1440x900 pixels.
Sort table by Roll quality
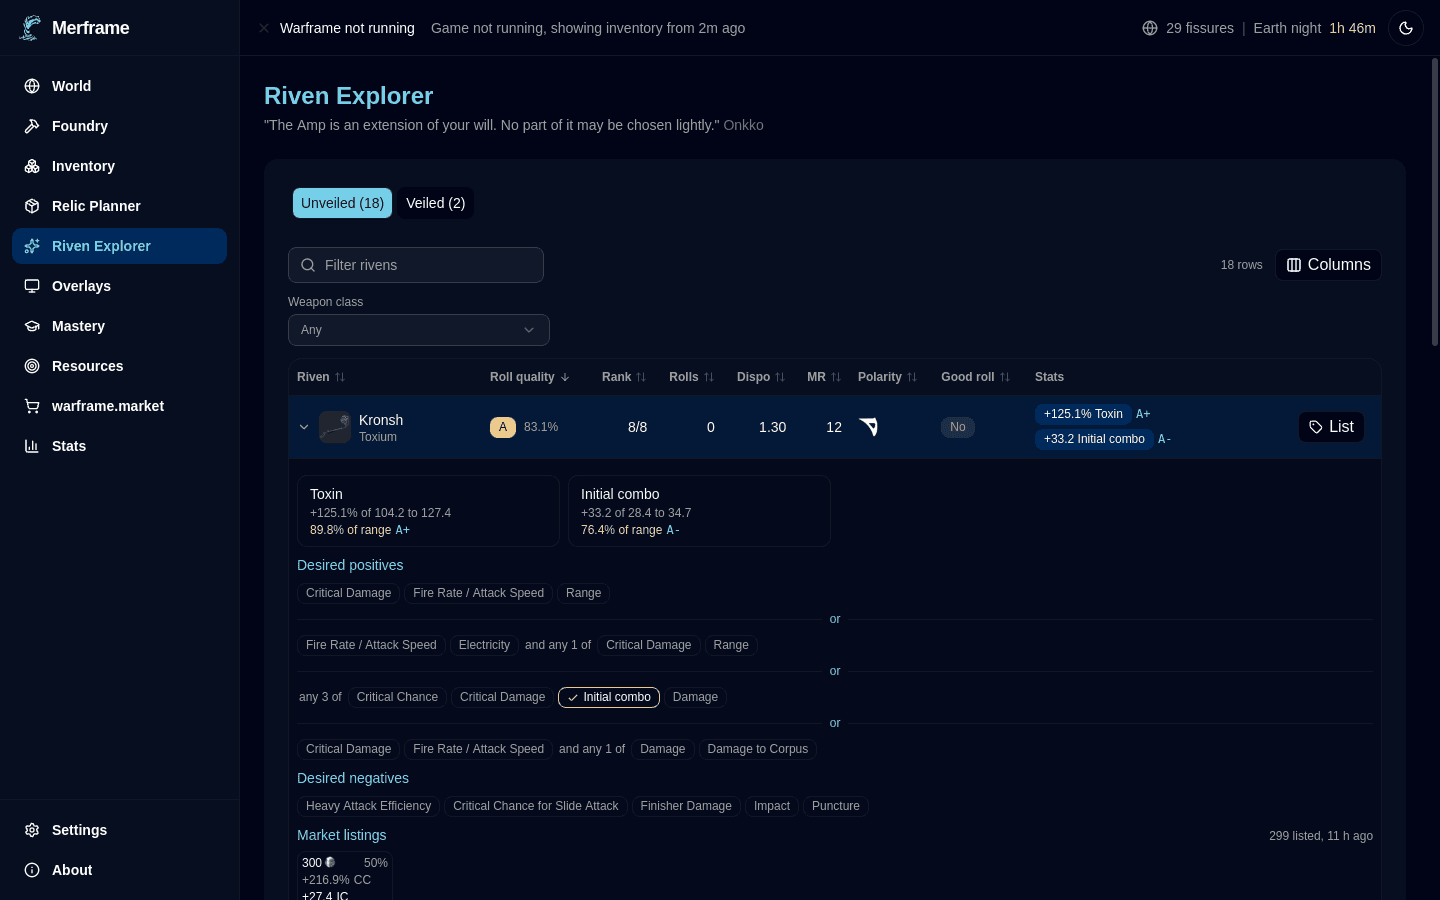[530, 377]
